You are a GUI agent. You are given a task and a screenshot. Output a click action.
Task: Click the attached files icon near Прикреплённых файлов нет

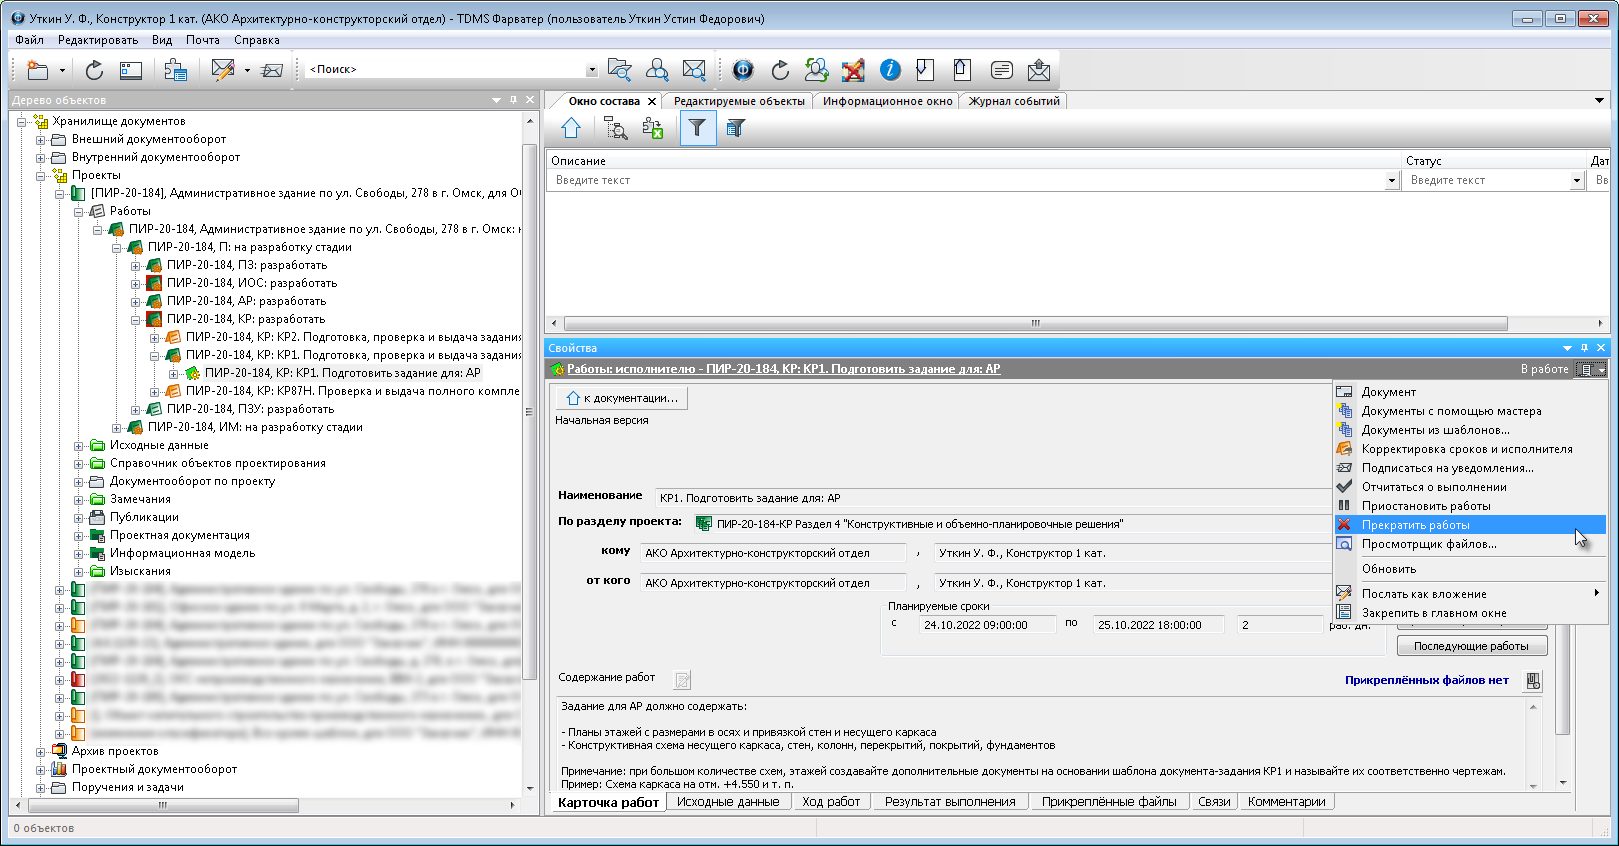point(1533,681)
